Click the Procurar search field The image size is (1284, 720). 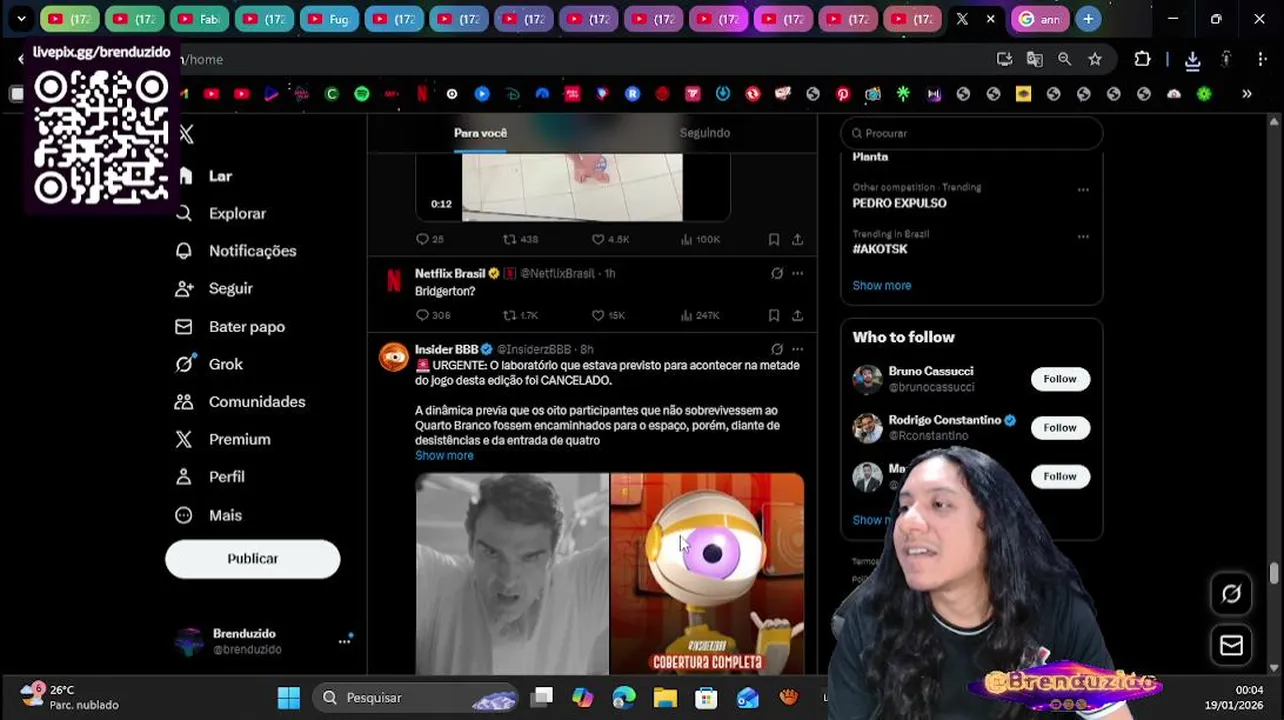coord(971,133)
